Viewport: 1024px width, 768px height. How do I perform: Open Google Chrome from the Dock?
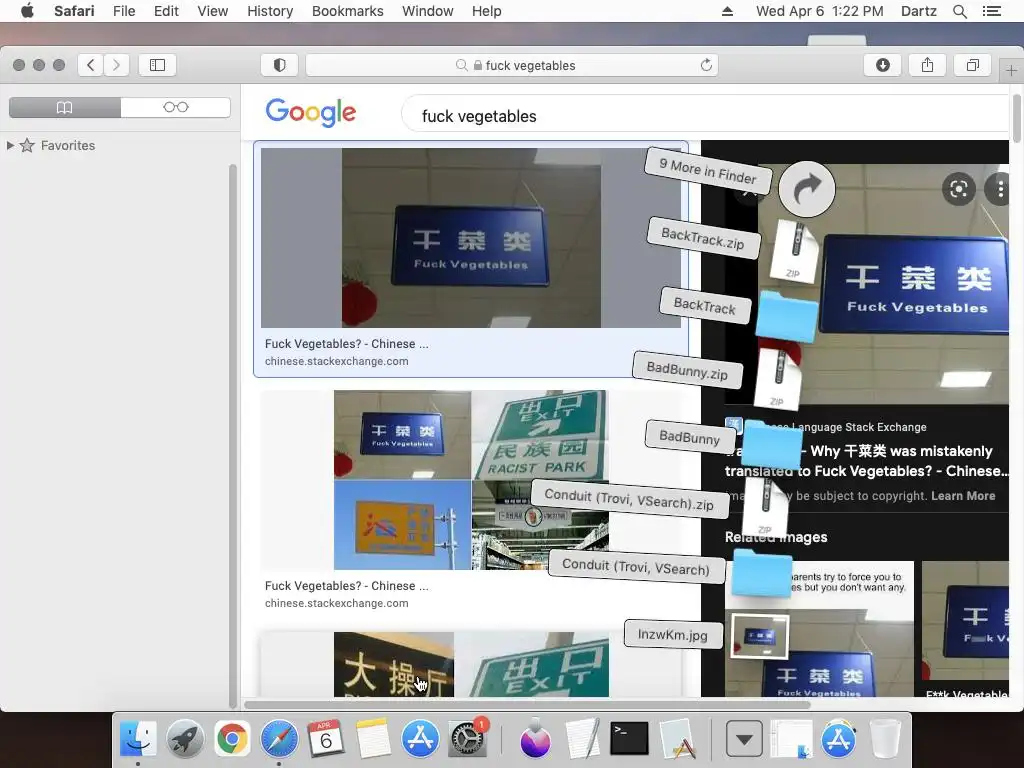(x=232, y=739)
